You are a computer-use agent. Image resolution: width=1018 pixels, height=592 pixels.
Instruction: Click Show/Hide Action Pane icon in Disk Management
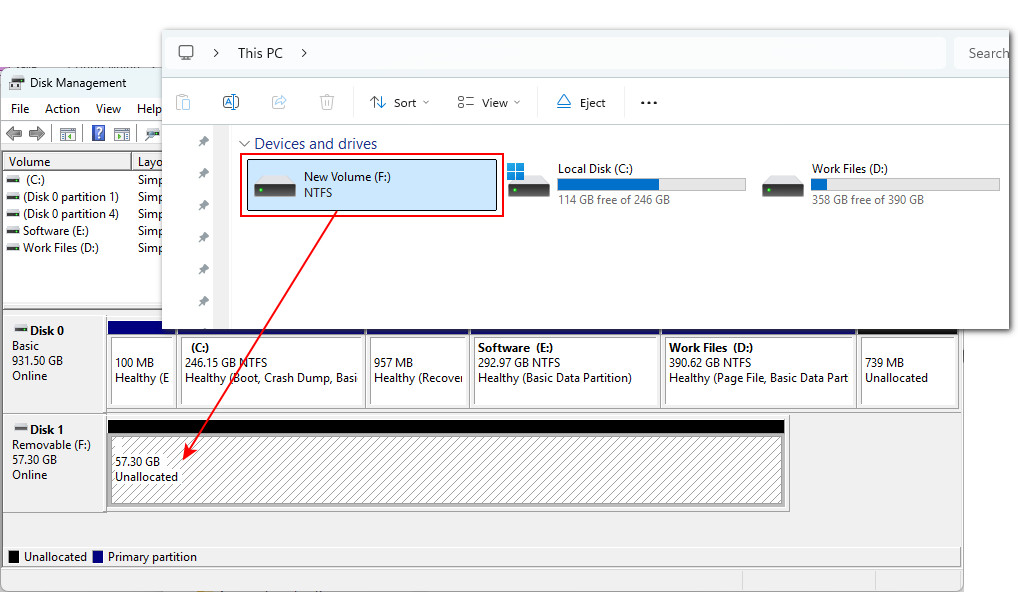(x=121, y=134)
